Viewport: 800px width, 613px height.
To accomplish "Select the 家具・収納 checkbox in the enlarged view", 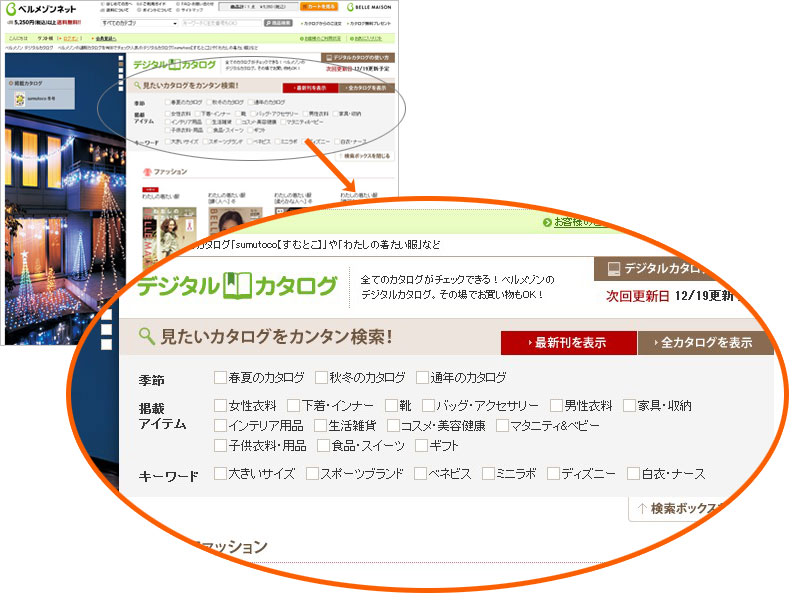I will [630, 406].
